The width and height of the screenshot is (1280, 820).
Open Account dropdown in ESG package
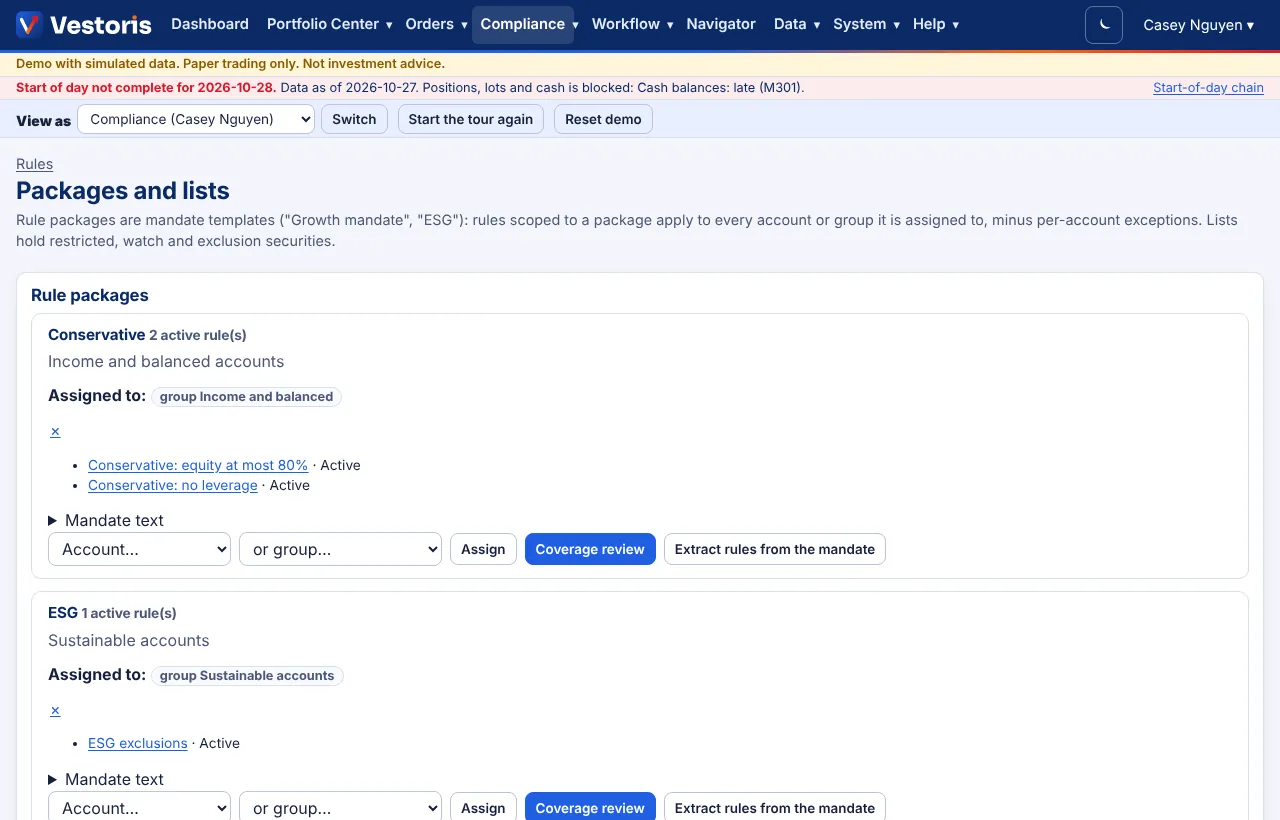140,808
